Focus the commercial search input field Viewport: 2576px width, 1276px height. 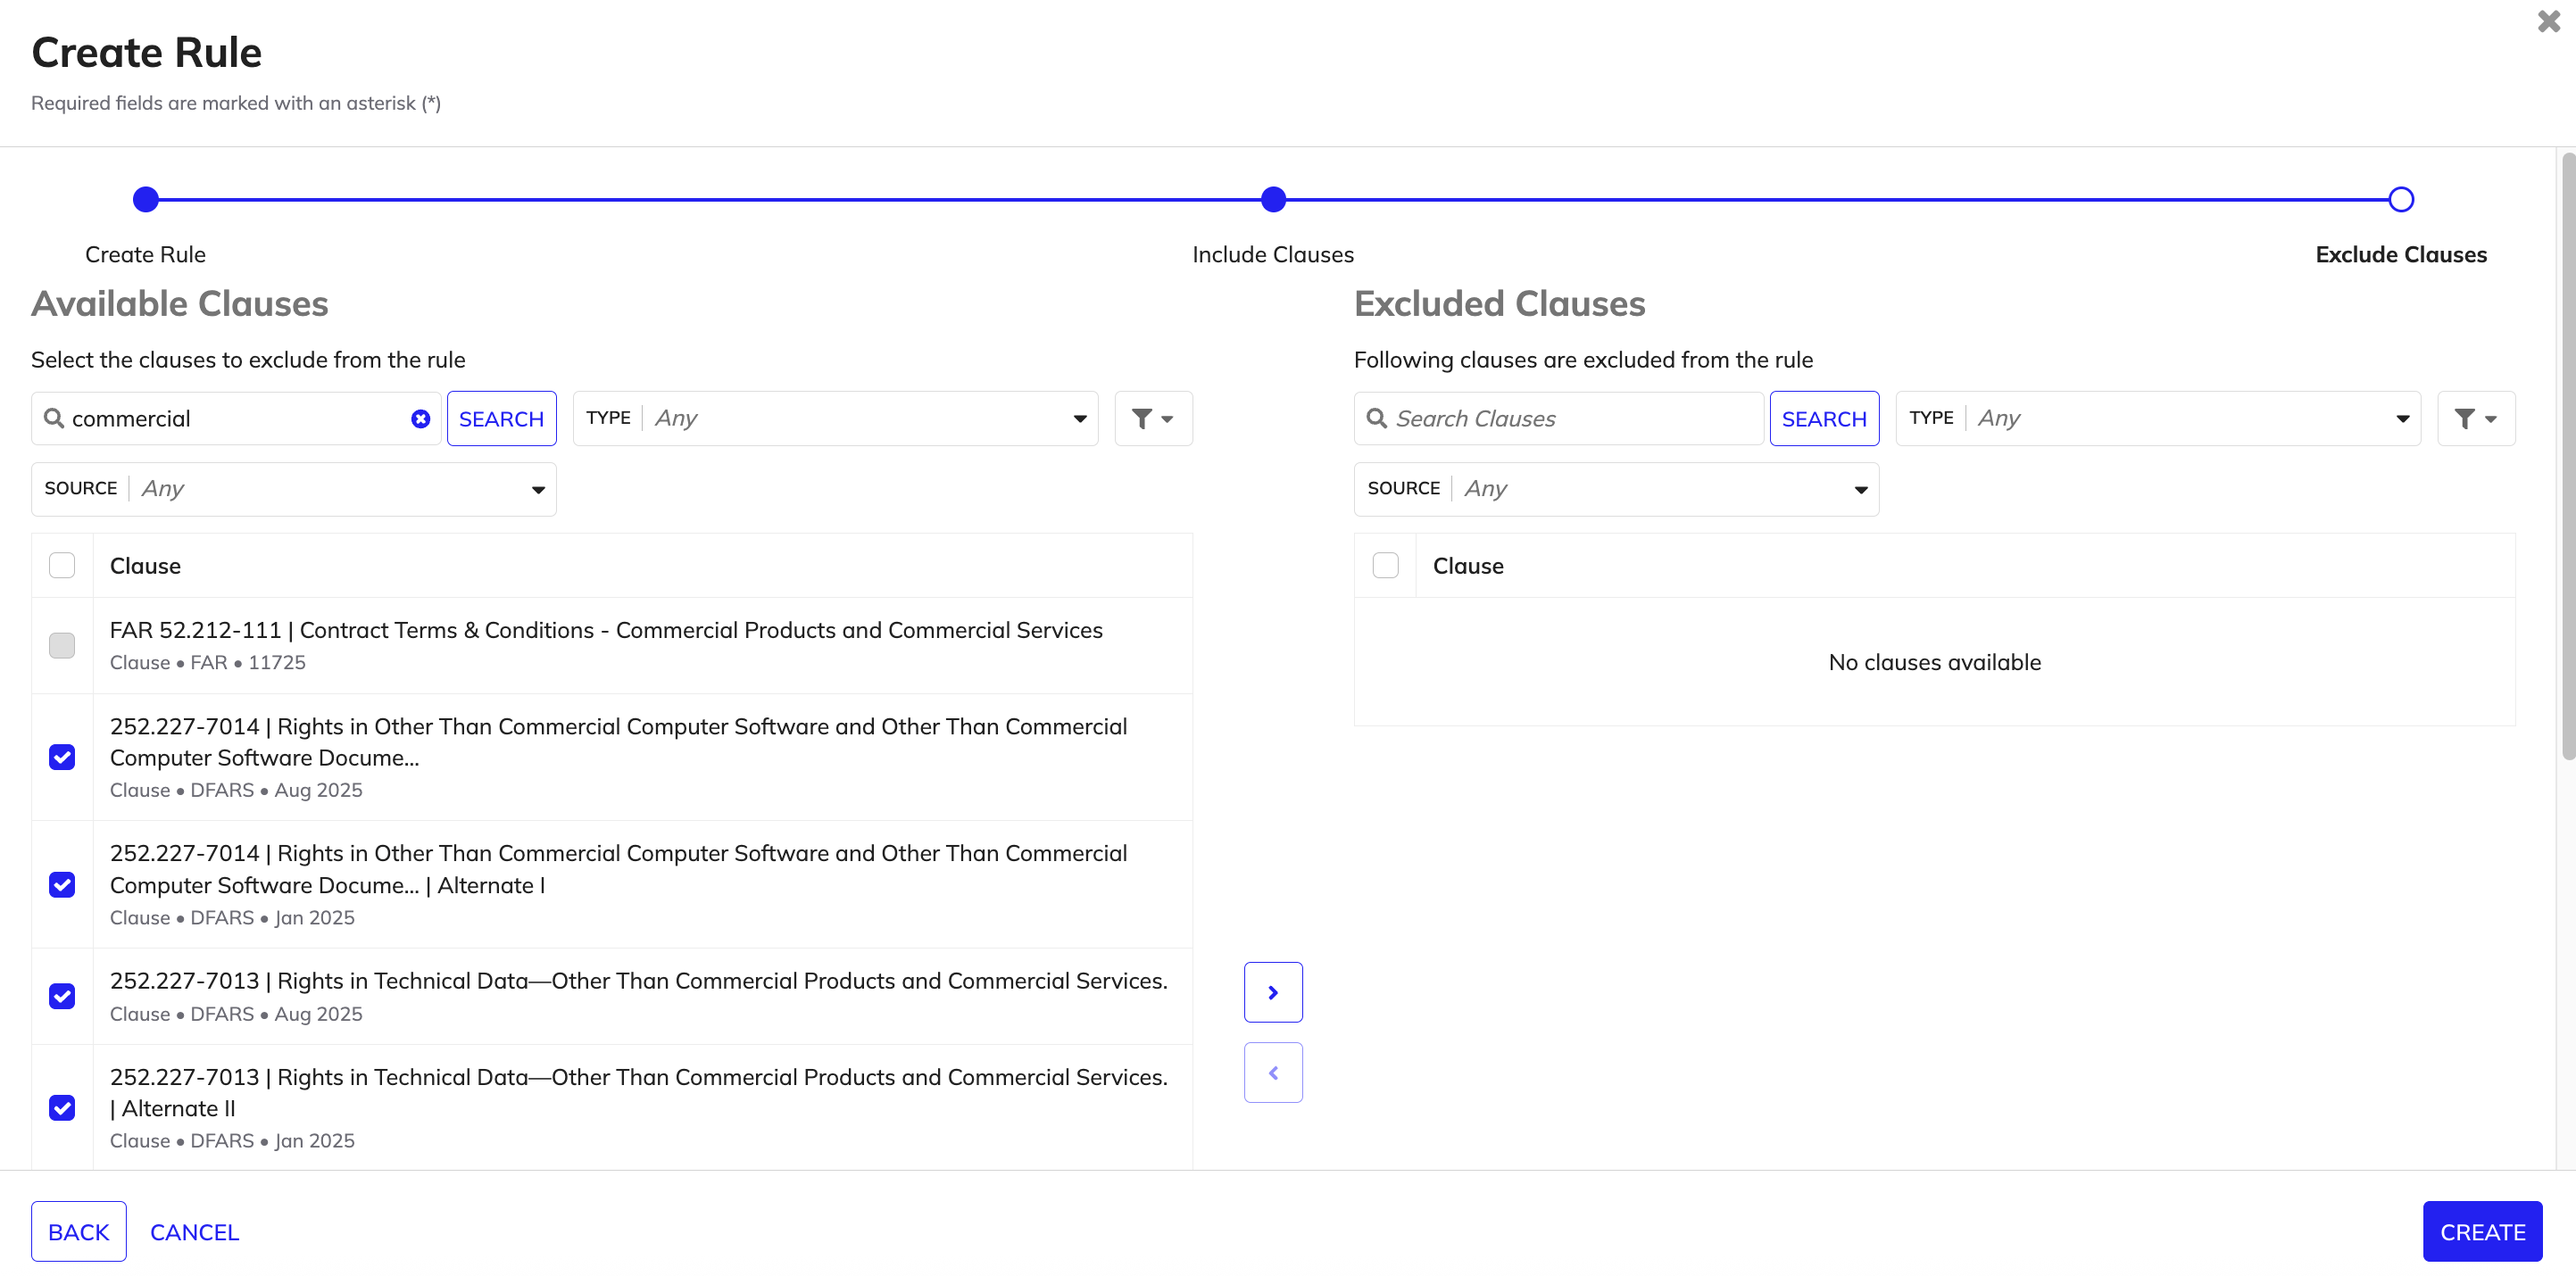coord(236,419)
